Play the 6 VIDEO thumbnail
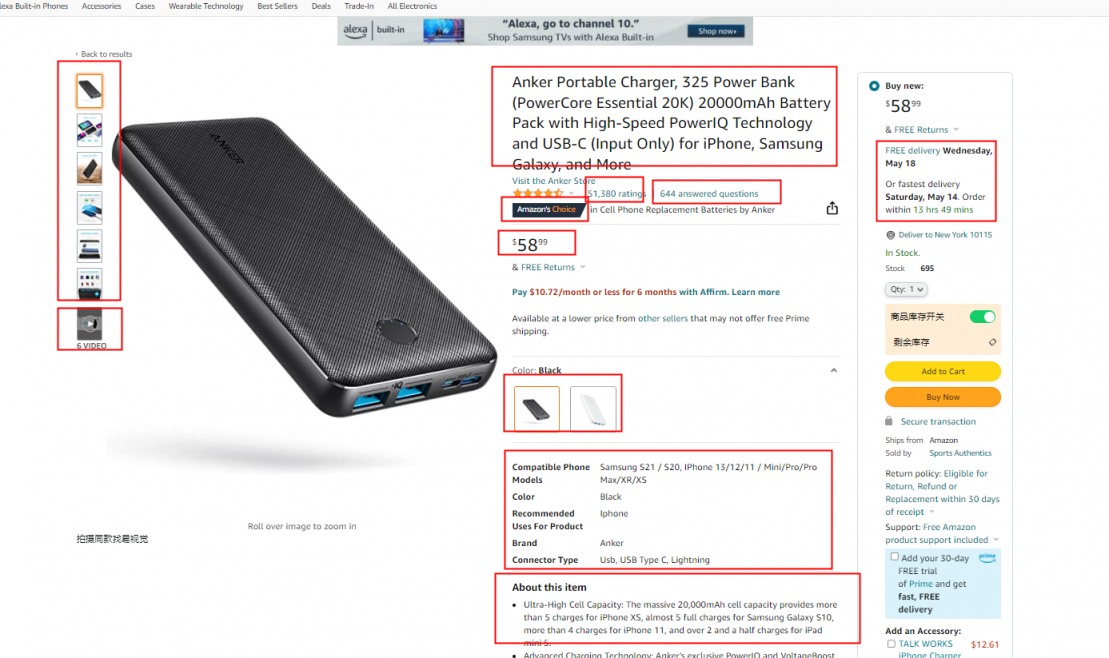 [x=90, y=325]
